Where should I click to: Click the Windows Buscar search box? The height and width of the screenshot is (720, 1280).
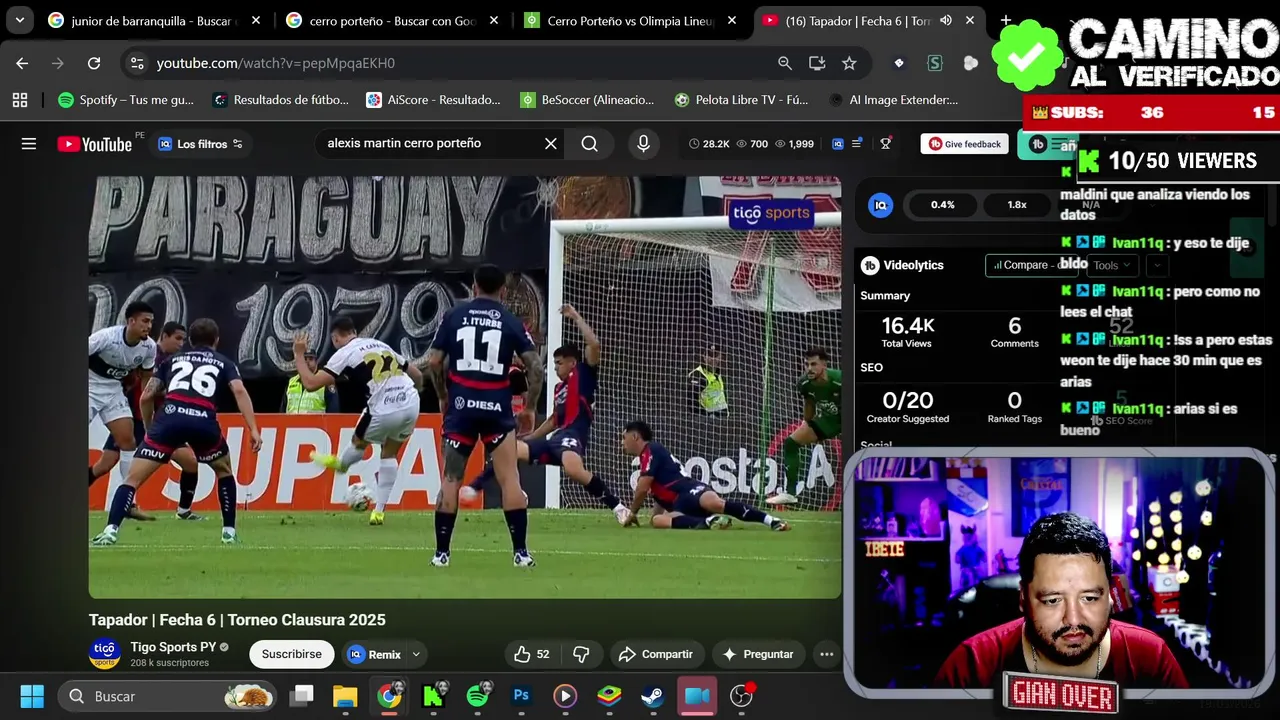tap(166, 696)
